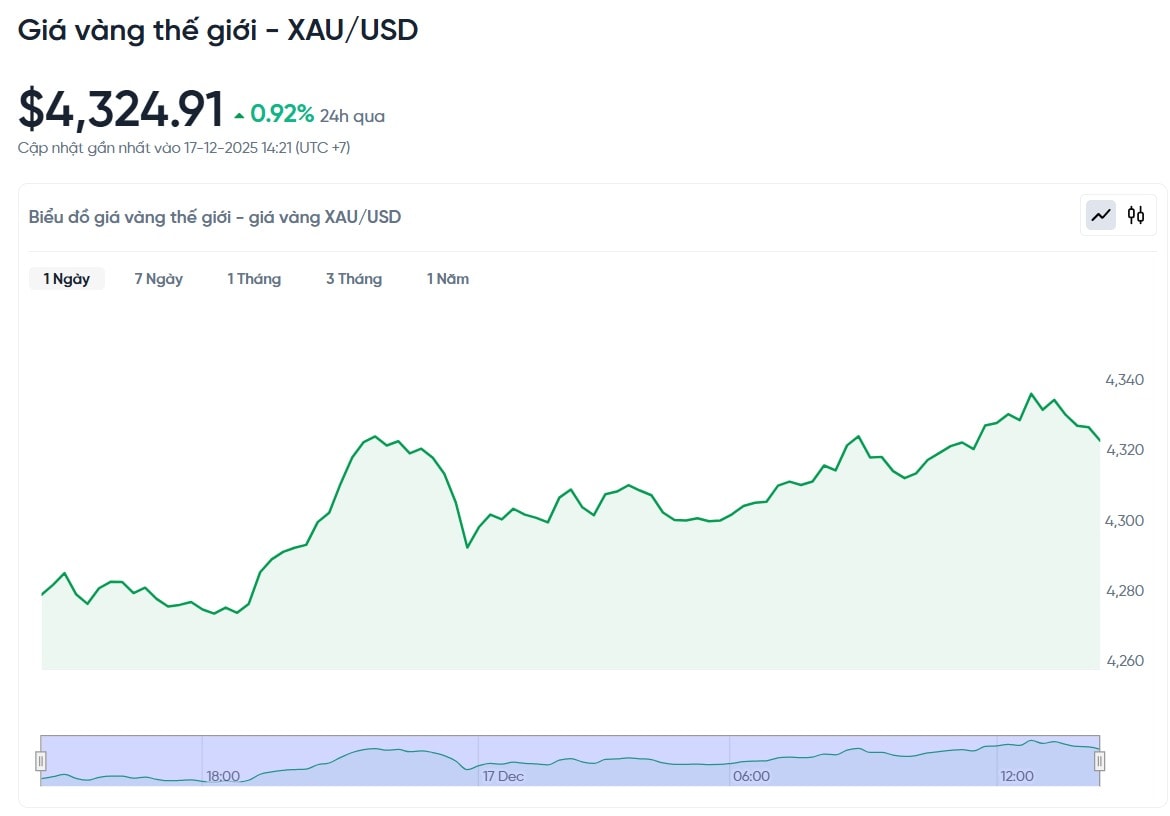This screenshot has width=1170, height=816.
Task: Click 06:00 marker in the navigator timeline
Action: tap(751, 776)
